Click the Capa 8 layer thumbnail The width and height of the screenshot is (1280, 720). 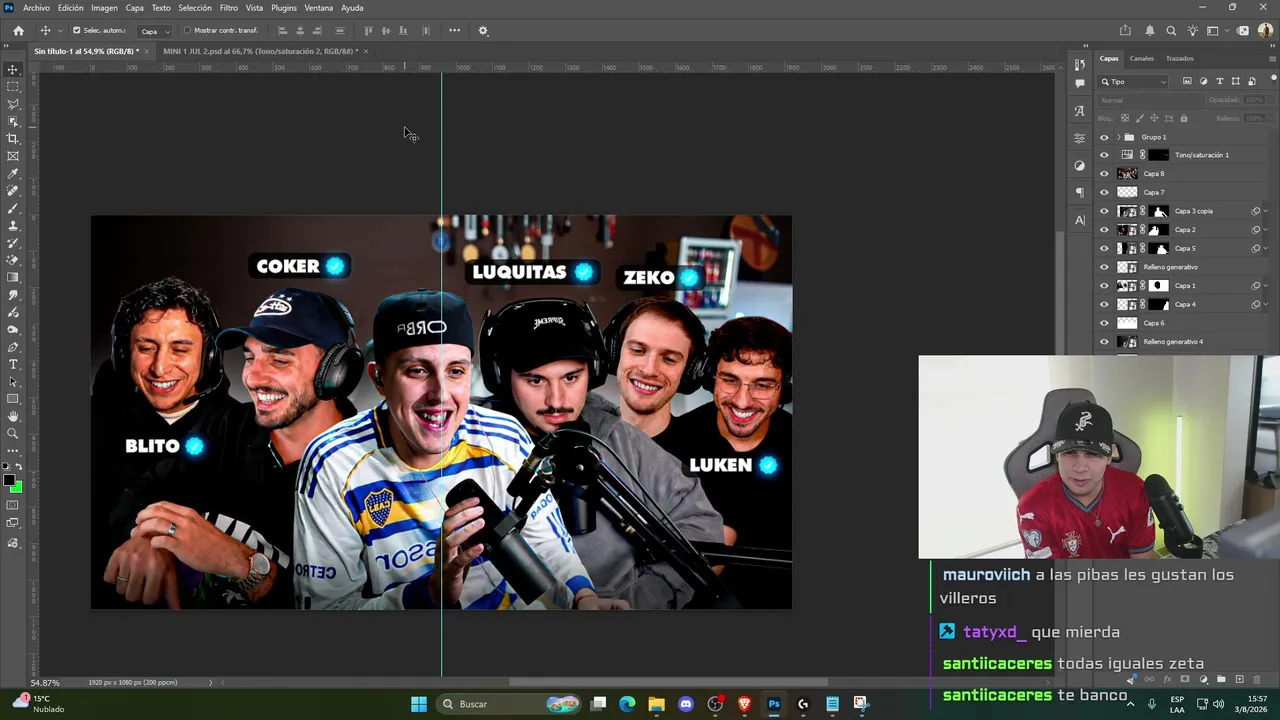[x=1127, y=174]
